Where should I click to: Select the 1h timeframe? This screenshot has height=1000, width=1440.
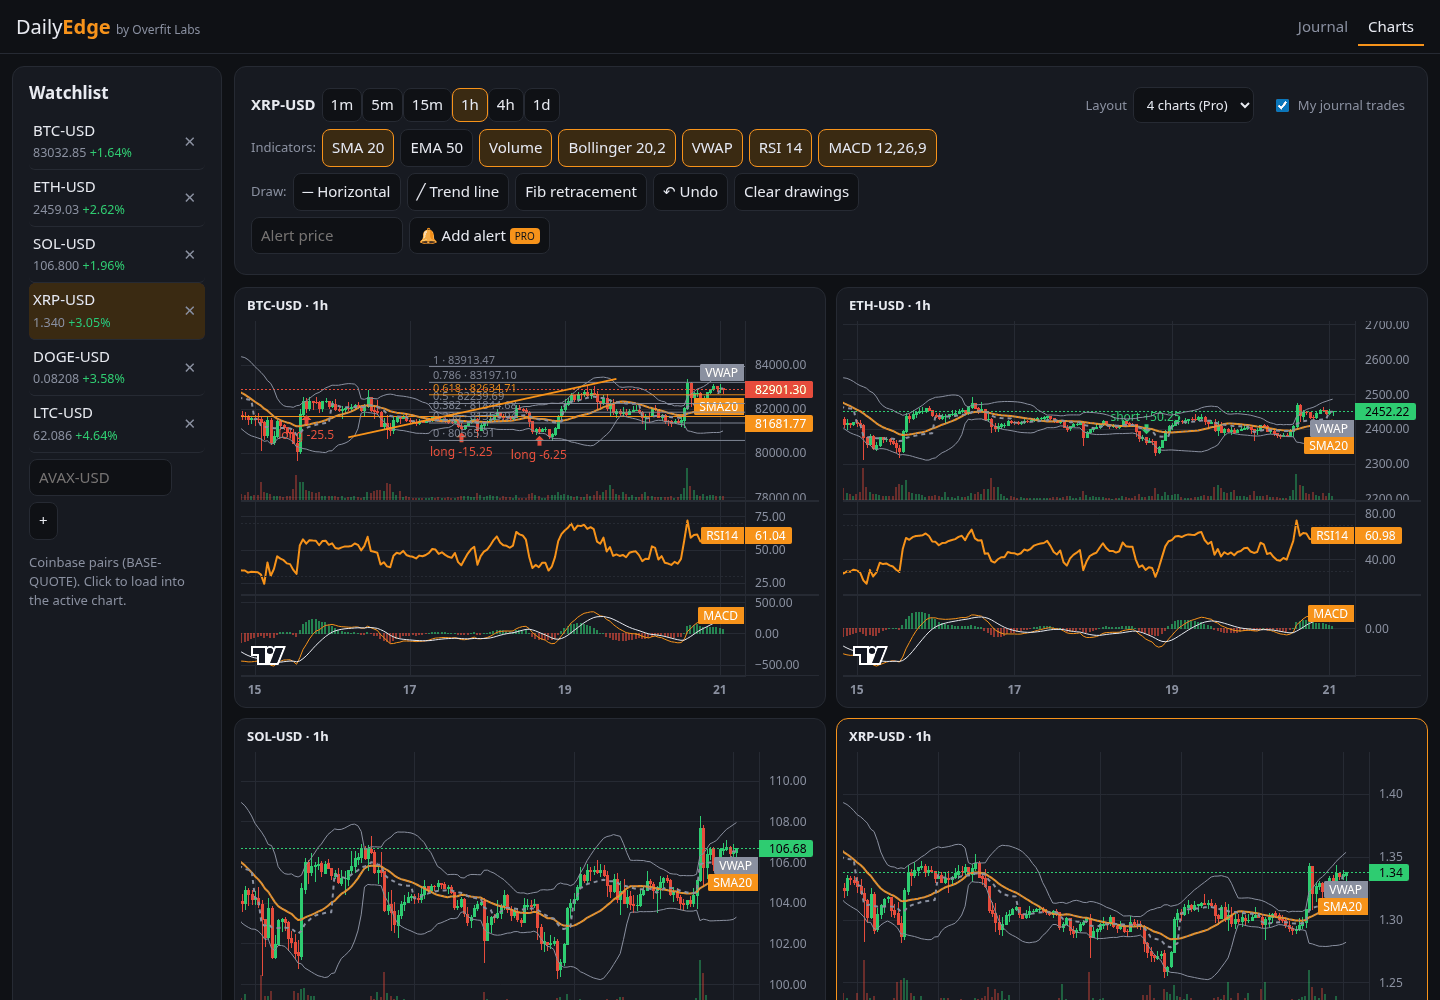coord(470,105)
